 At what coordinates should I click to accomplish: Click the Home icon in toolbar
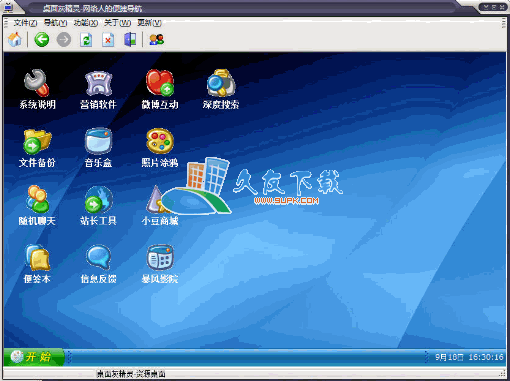point(15,40)
